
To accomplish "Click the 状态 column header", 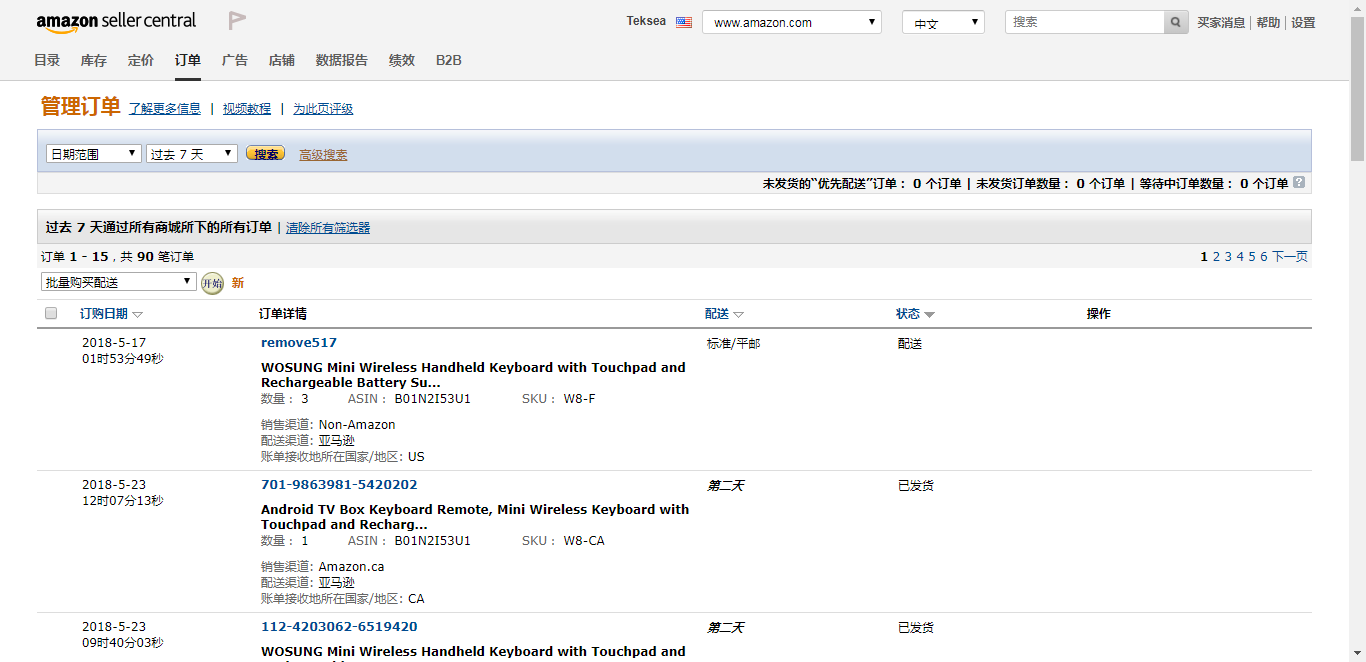I will coord(908,314).
